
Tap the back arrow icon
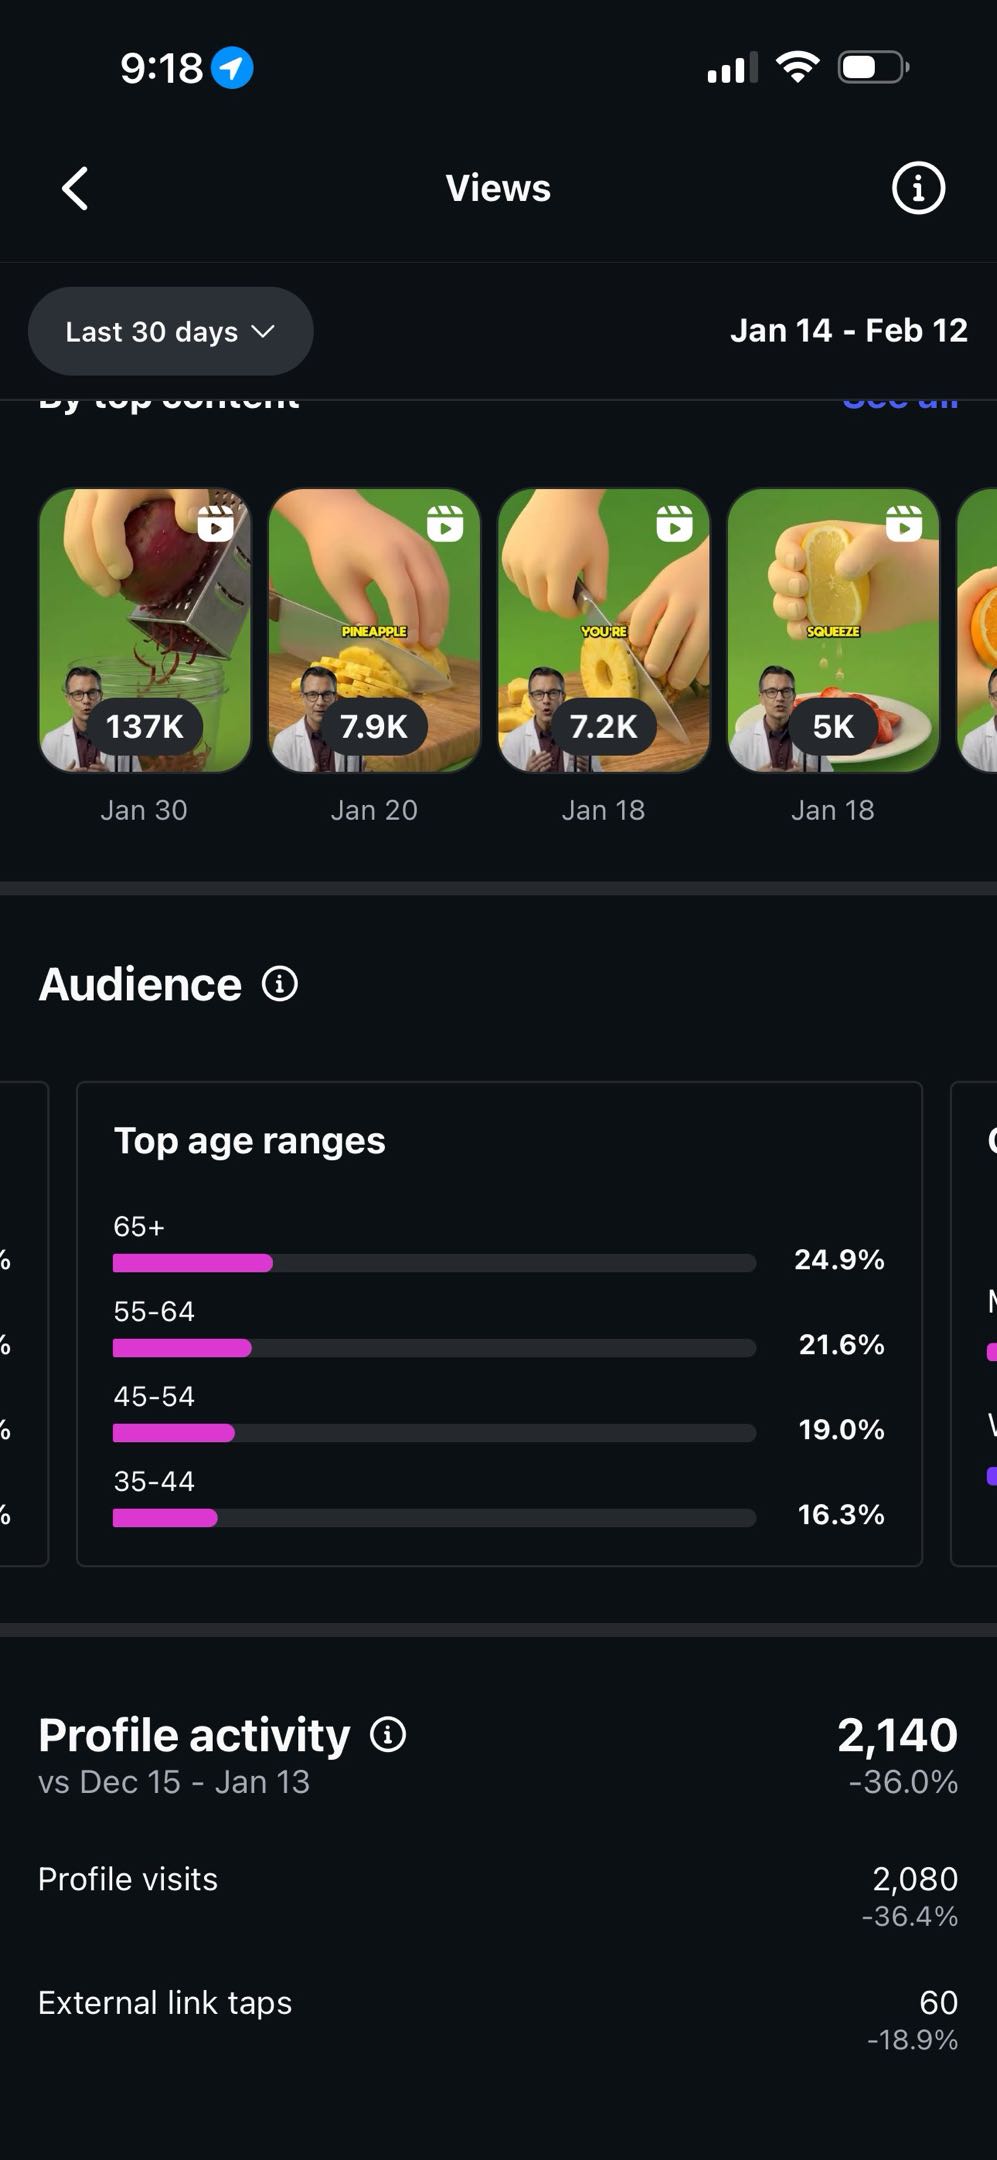[76, 188]
